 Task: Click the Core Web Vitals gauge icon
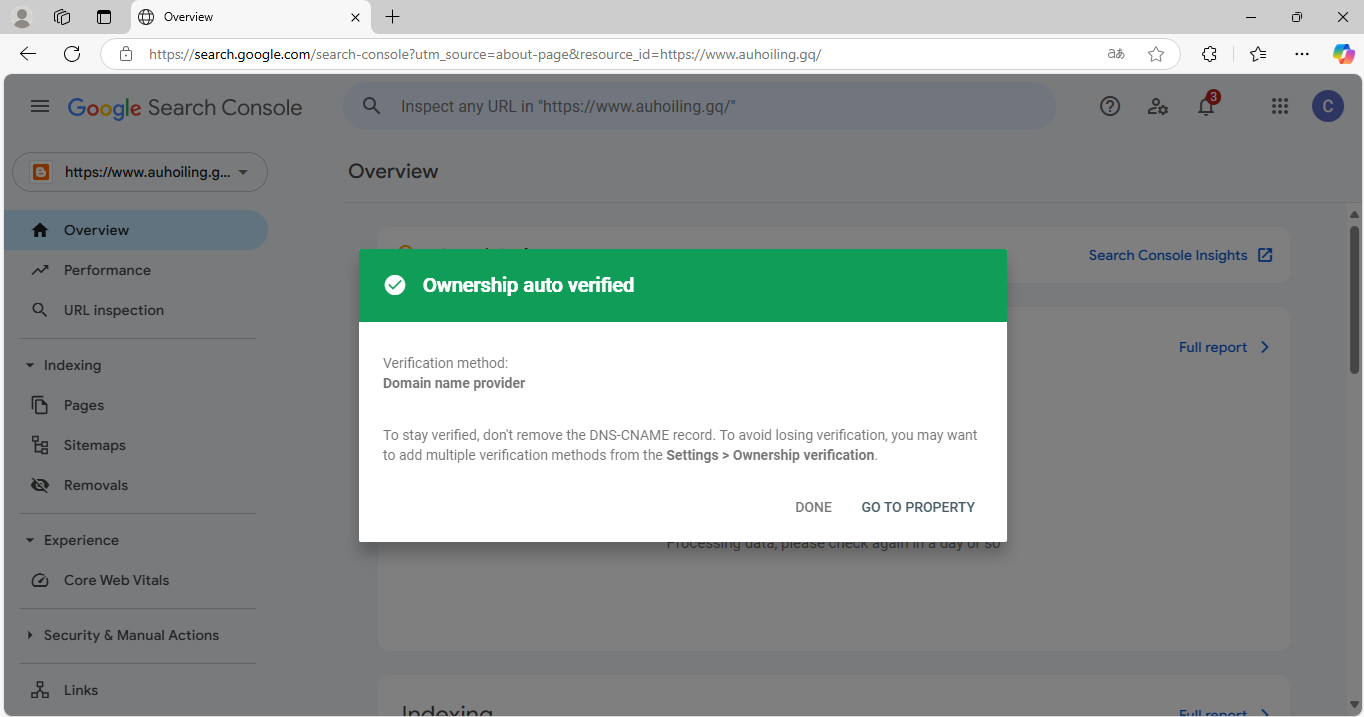point(40,580)
